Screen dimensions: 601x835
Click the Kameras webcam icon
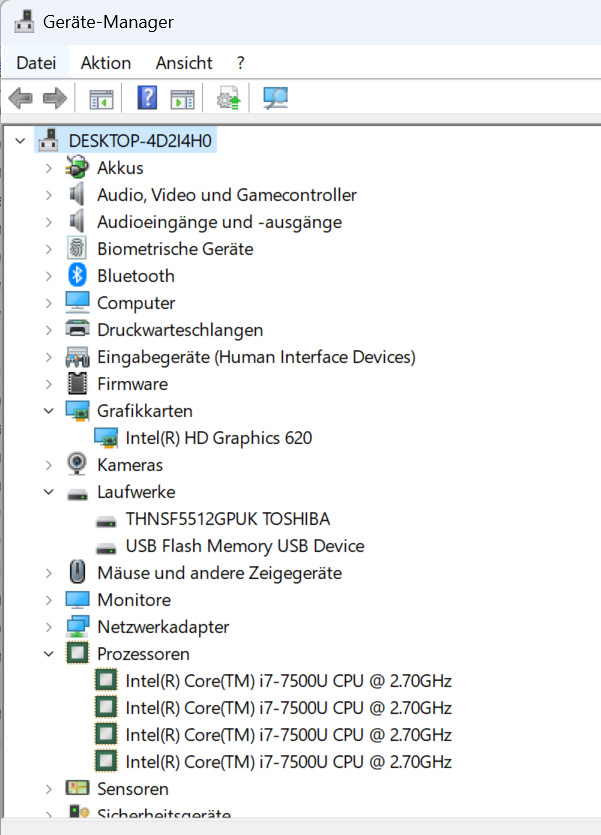[x=77, y=464]
